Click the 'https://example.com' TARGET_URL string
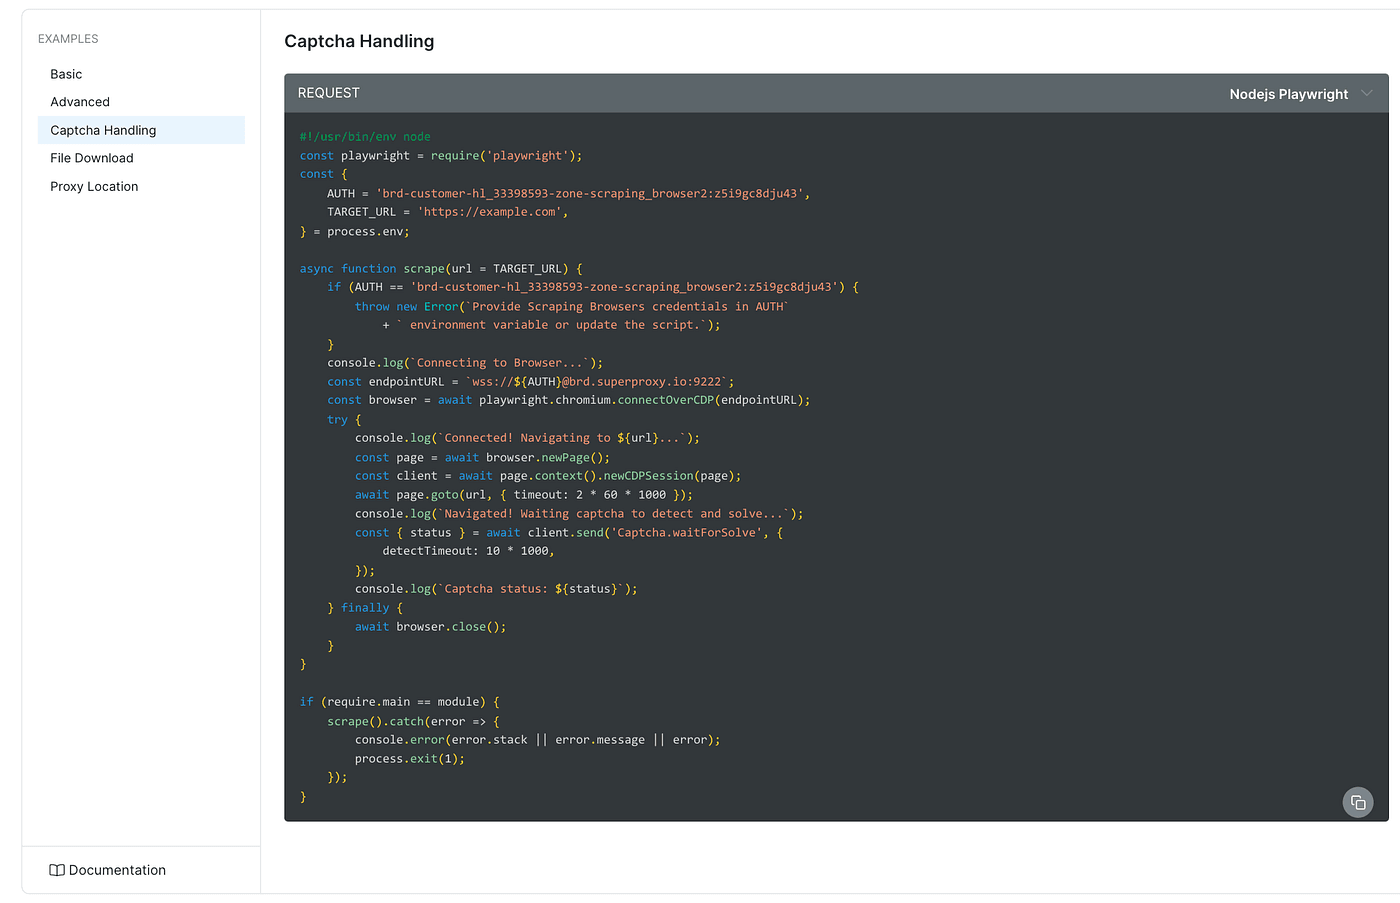 click(492, 212)
